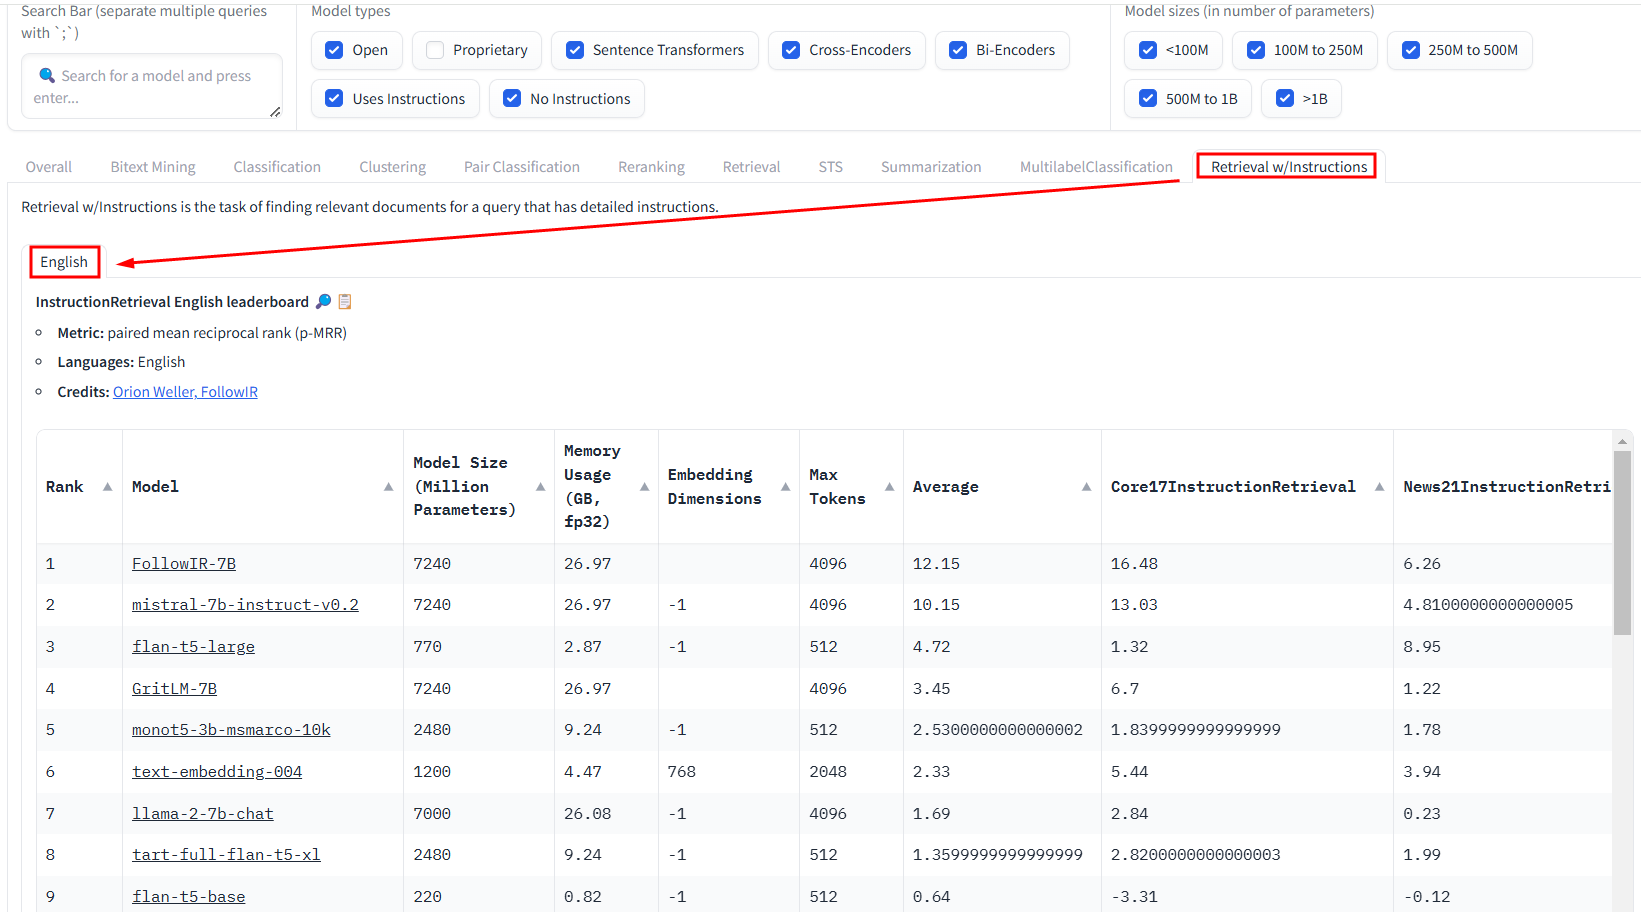Image resolution: width=1641 pixels, height=912 pixels.
Task: Open the mistral-7b-instruct-v0.2 model link
Action: coord(245,605)
